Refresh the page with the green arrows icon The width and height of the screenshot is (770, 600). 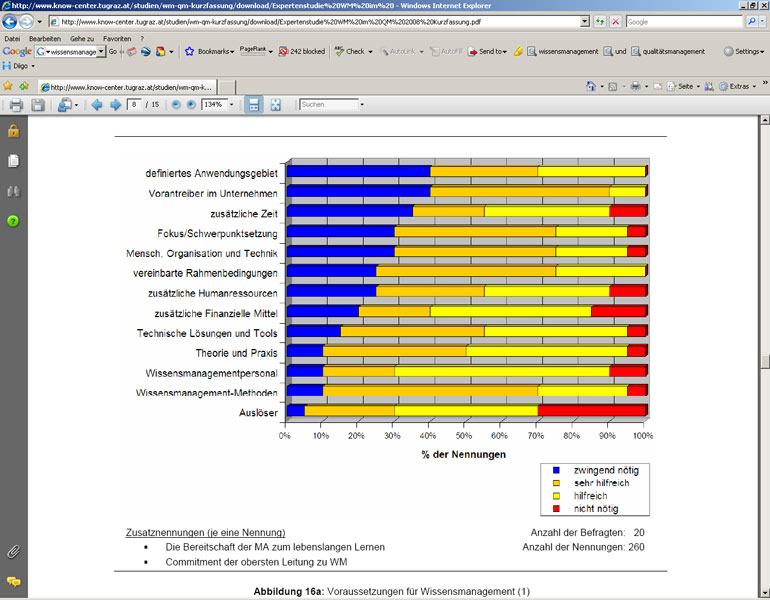[600, 22]
